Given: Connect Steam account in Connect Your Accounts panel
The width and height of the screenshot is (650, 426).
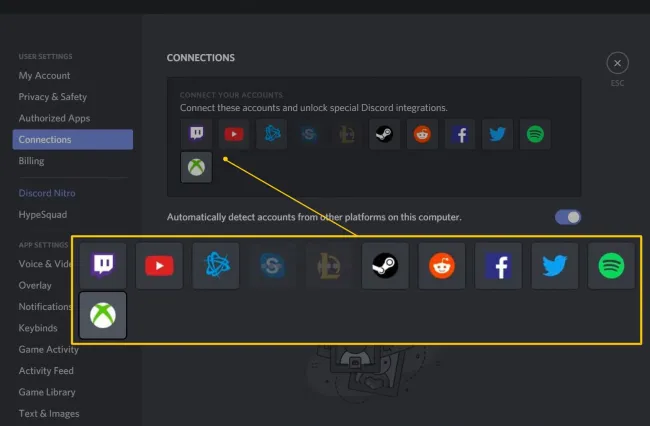Looking at the screenshot, I should 384,134.
